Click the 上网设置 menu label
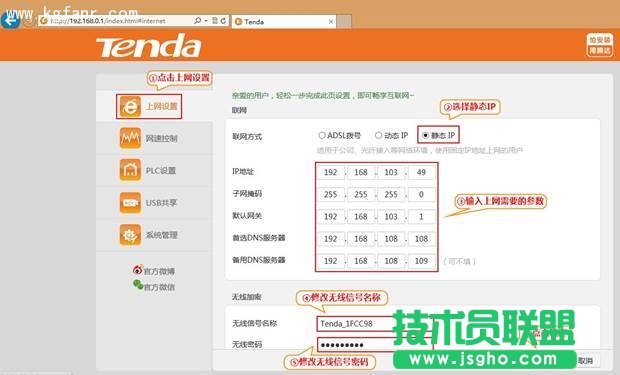The height and width of the screenshot is (375, 620). coord(162,106)
